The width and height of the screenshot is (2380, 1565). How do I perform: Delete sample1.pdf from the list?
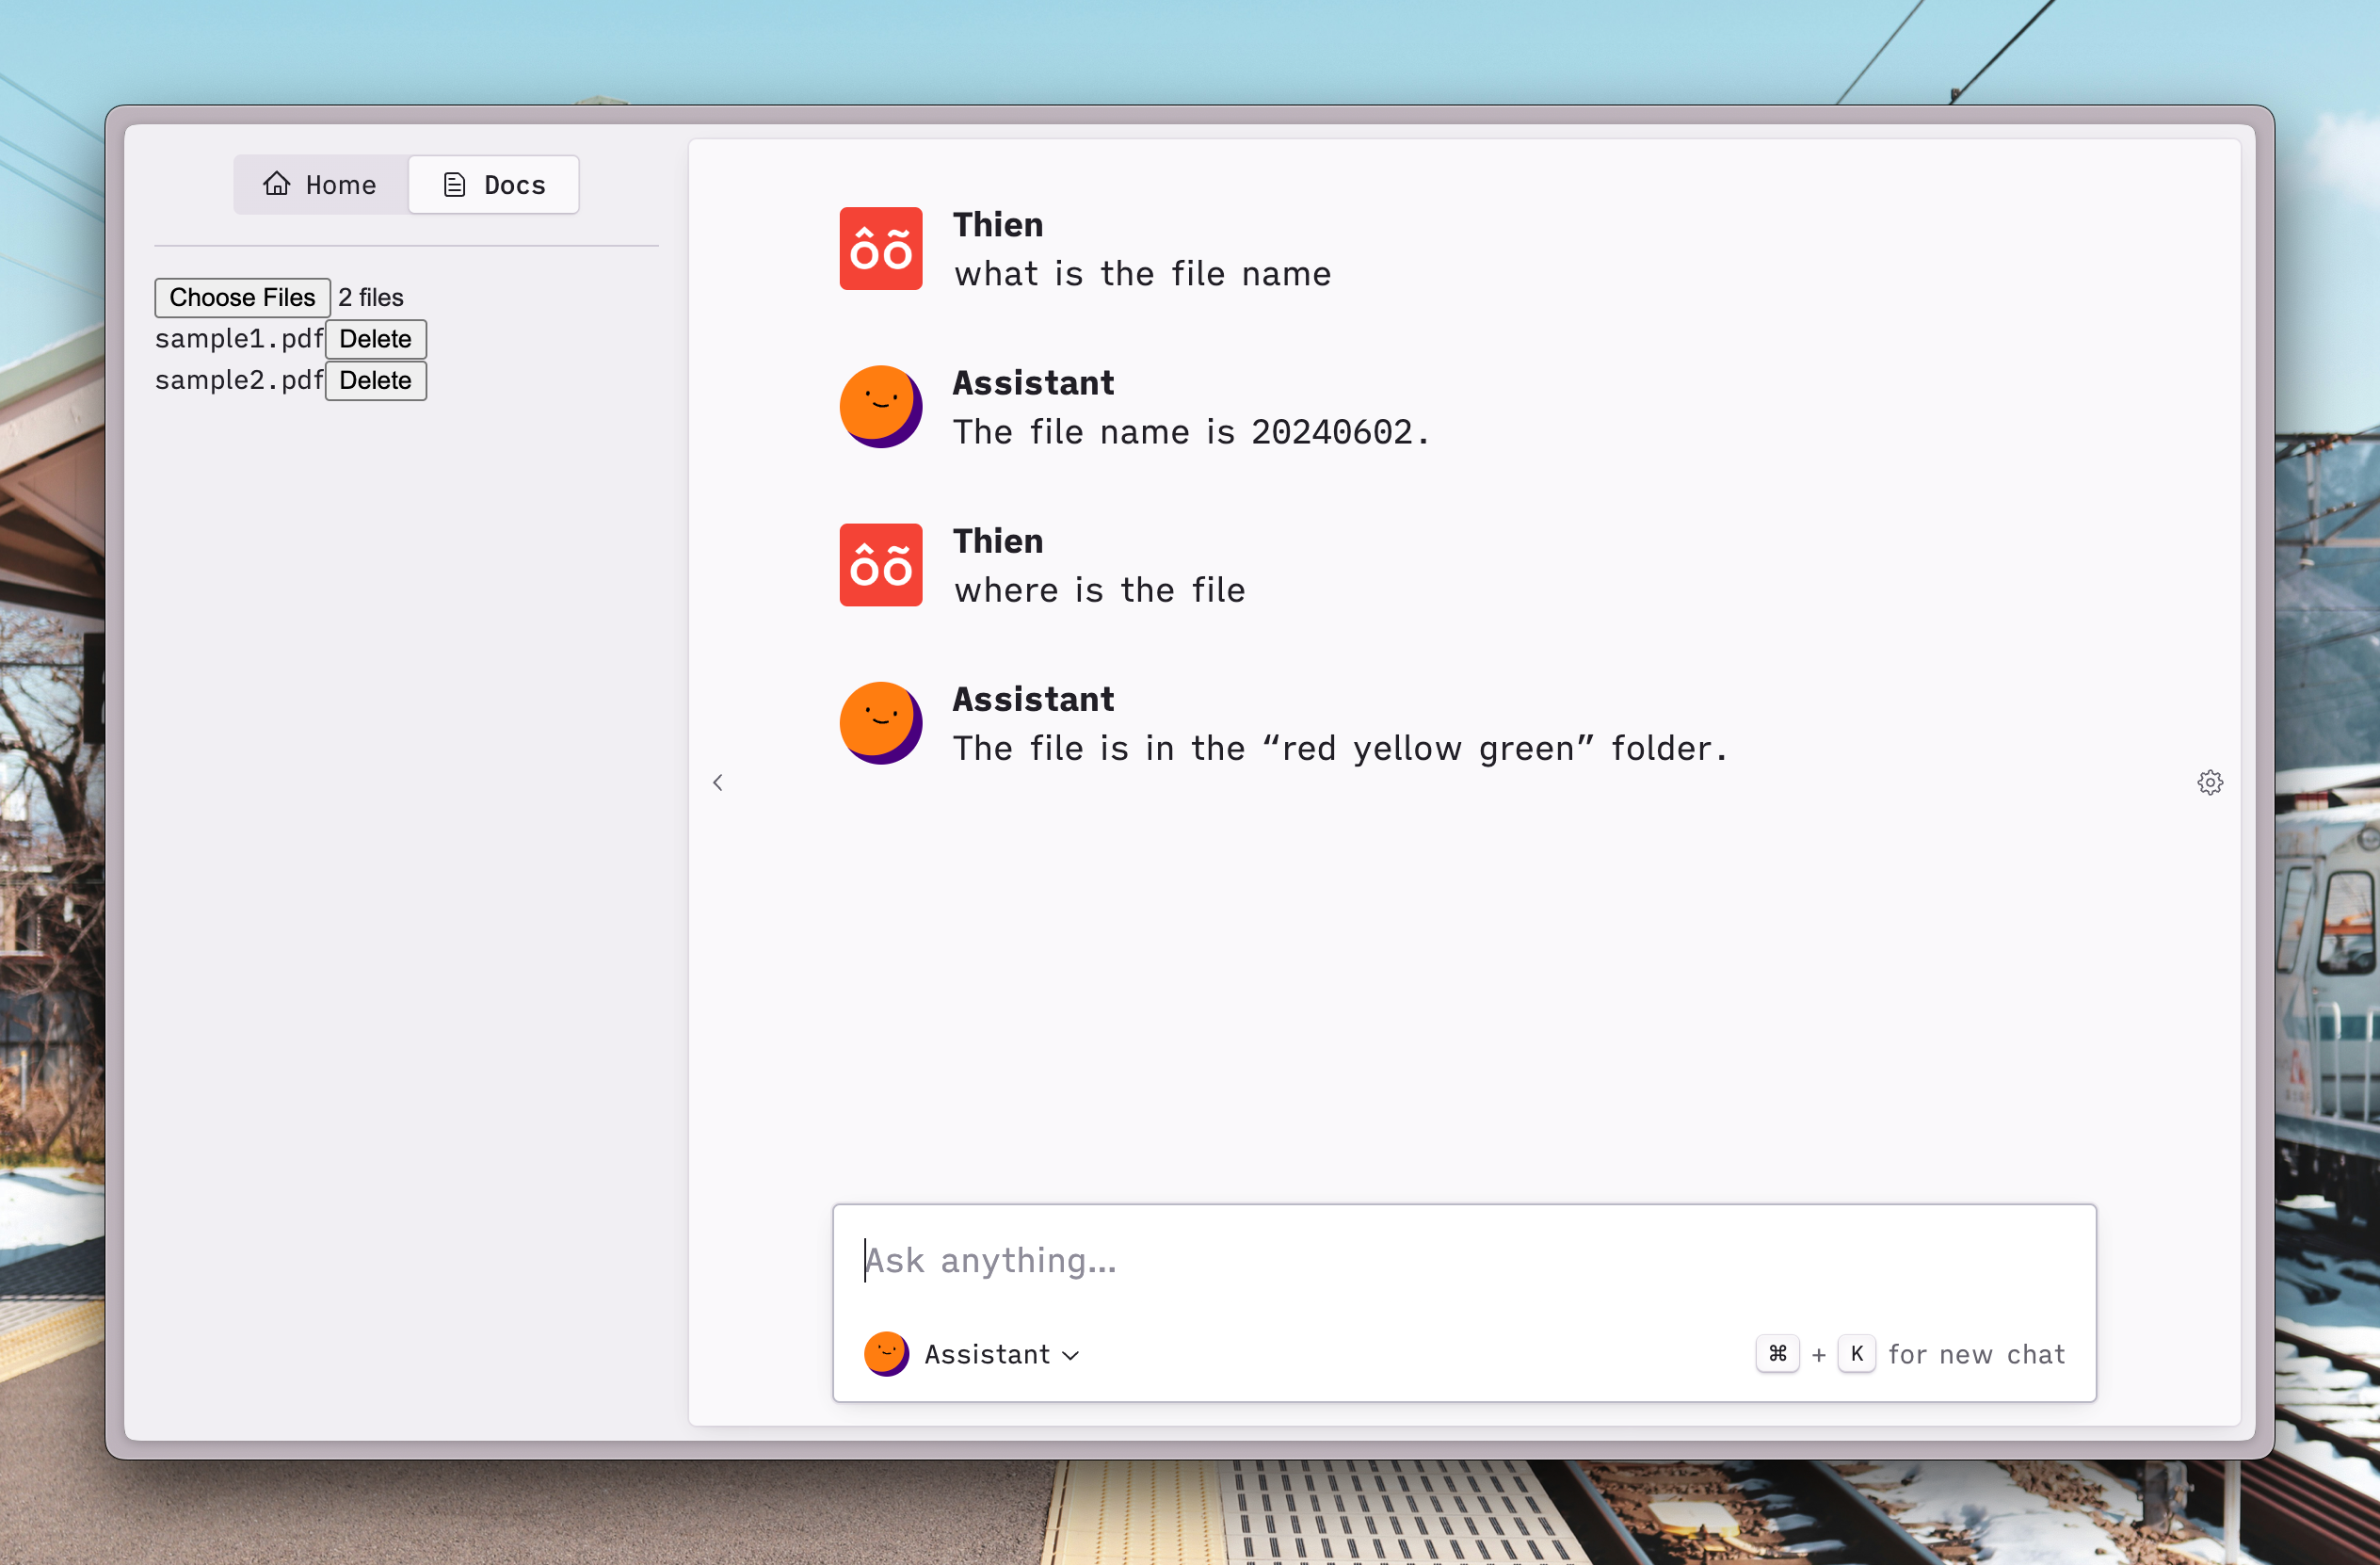click(x=376, y=339)
